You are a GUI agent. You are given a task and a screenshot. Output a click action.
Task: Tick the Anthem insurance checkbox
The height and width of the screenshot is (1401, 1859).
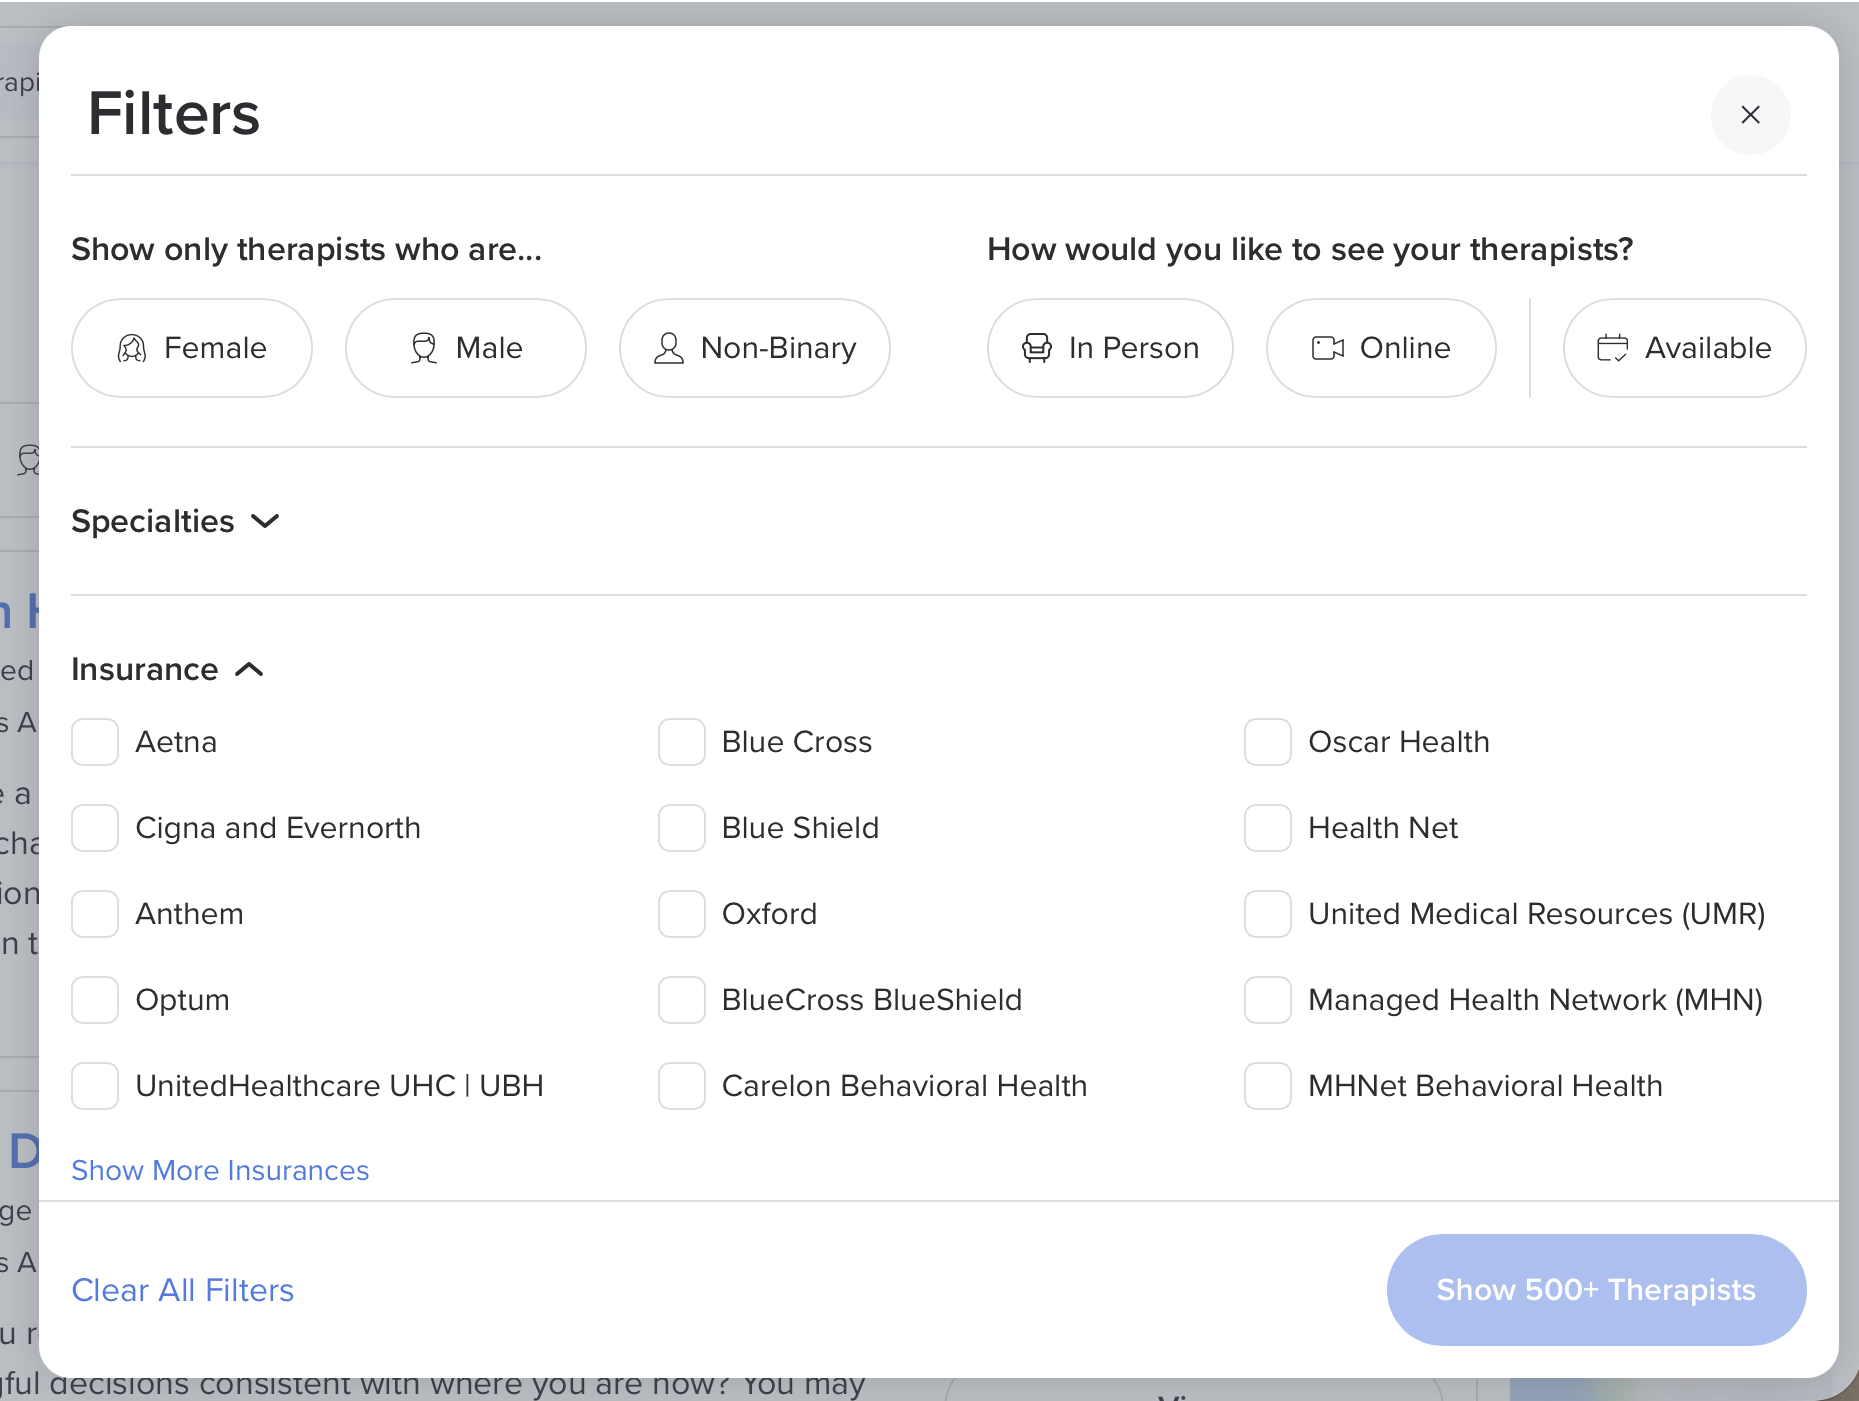click(95, 914)
